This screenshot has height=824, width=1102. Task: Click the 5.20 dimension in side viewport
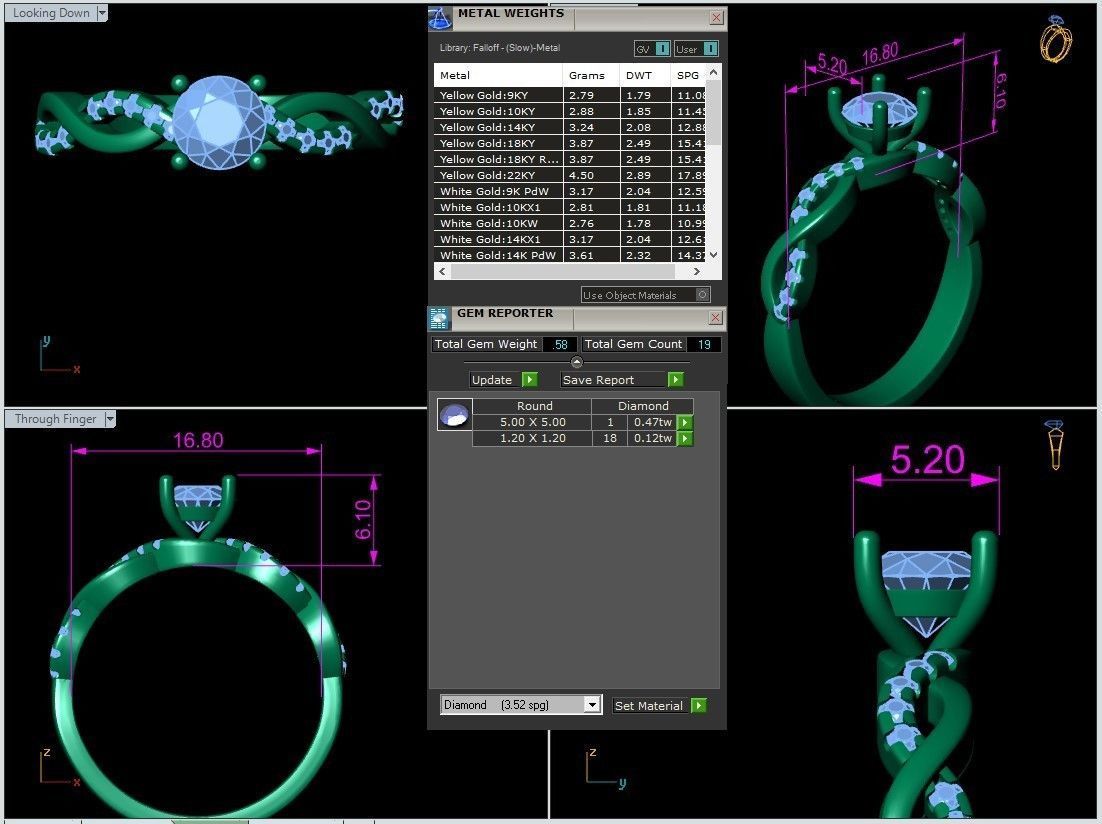point(928,461)
